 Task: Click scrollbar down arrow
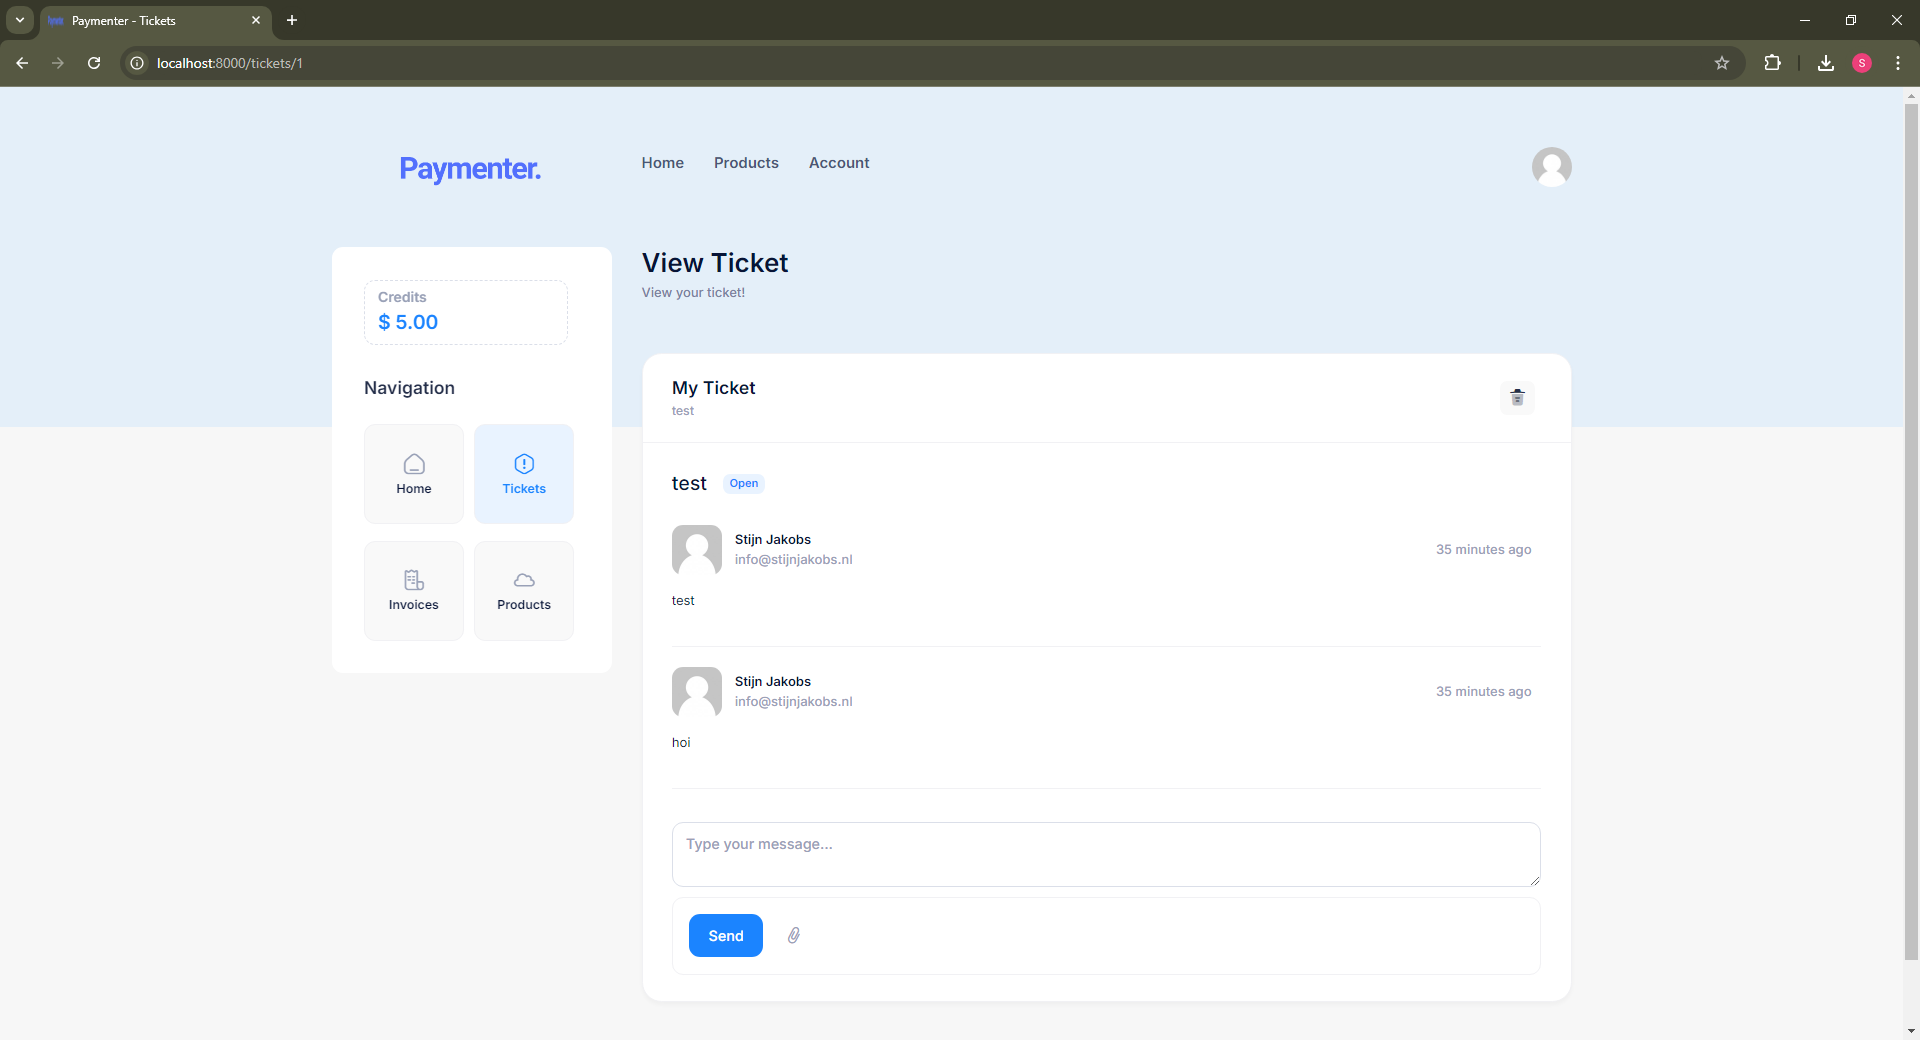click(x=1911, y=1031)
